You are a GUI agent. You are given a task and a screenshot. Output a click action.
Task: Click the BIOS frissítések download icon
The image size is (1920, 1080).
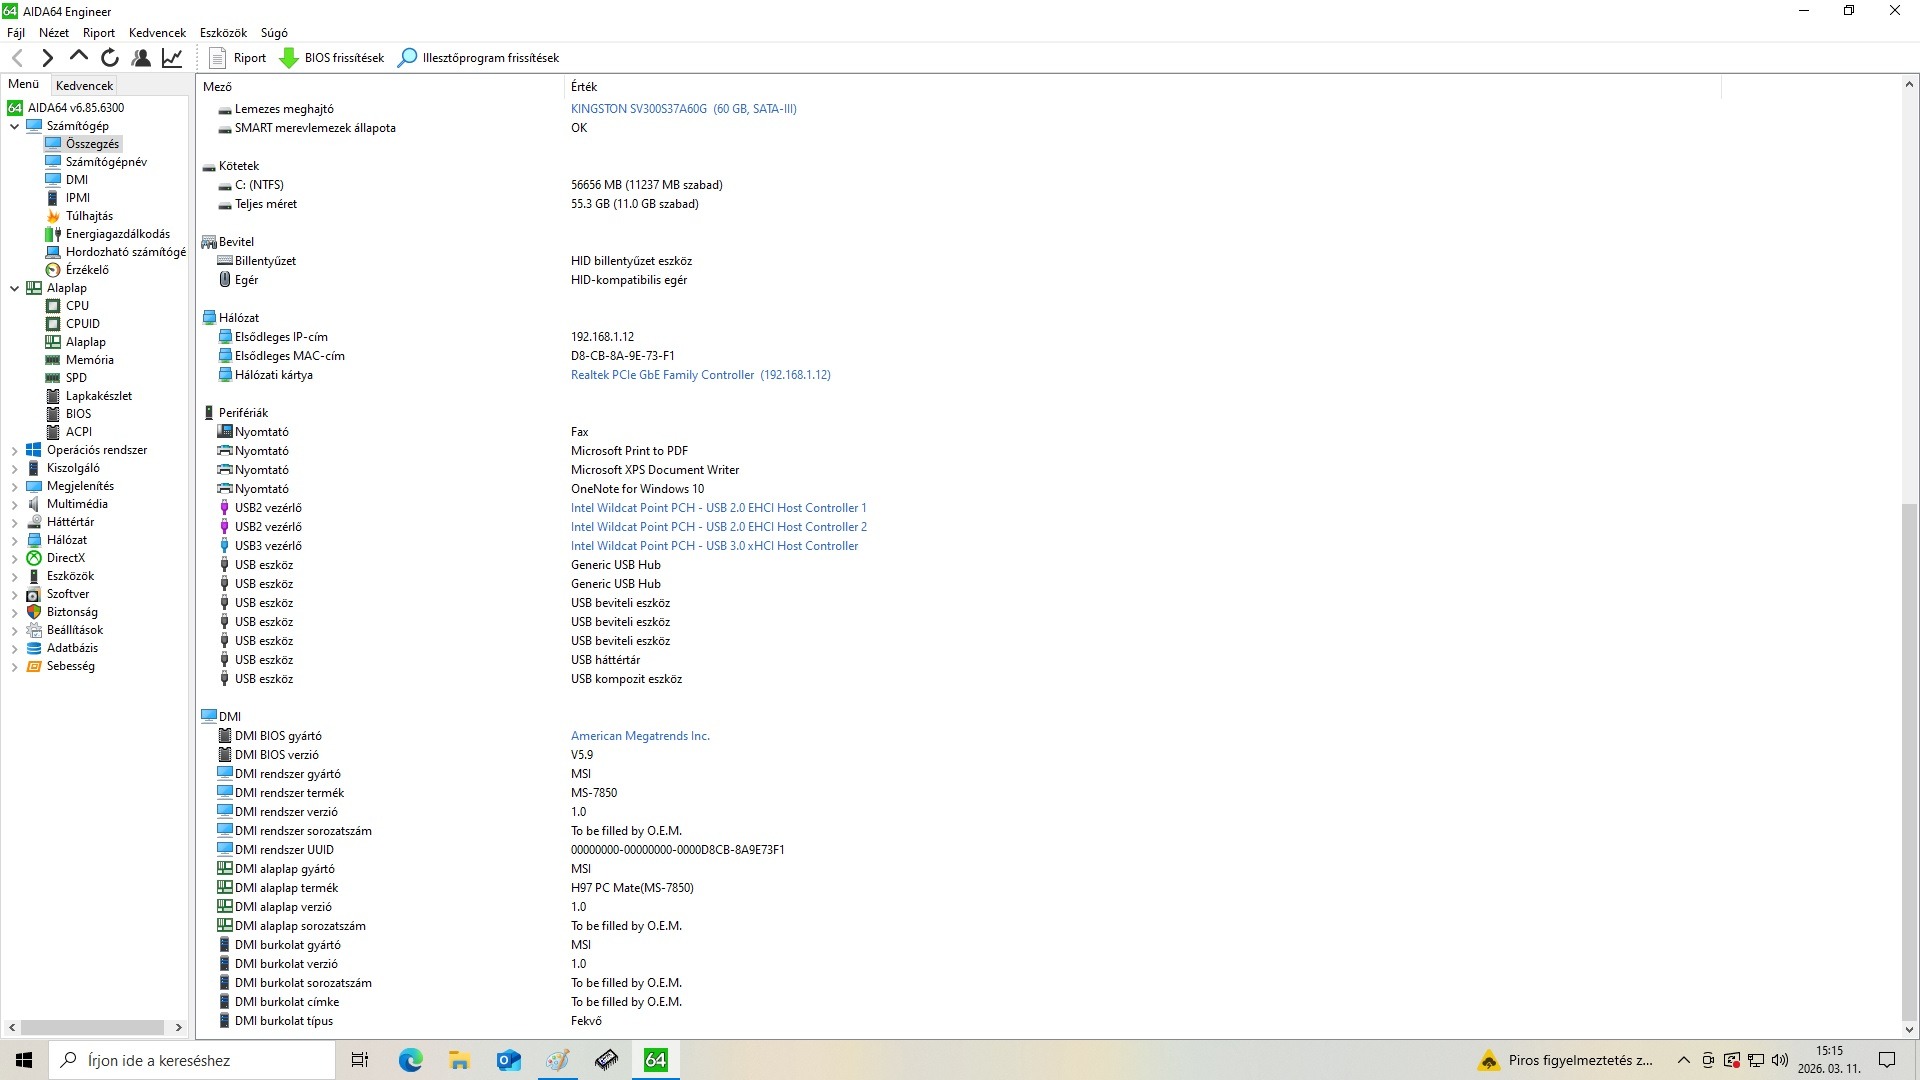pyautogui.click(x=289, y=58)
